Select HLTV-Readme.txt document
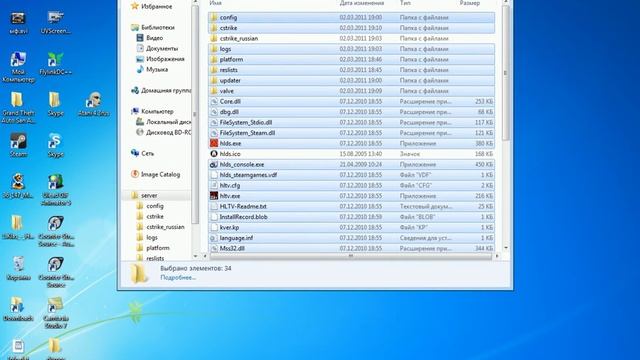Screen dimensions: 640x360 click(x=351, y=207)
